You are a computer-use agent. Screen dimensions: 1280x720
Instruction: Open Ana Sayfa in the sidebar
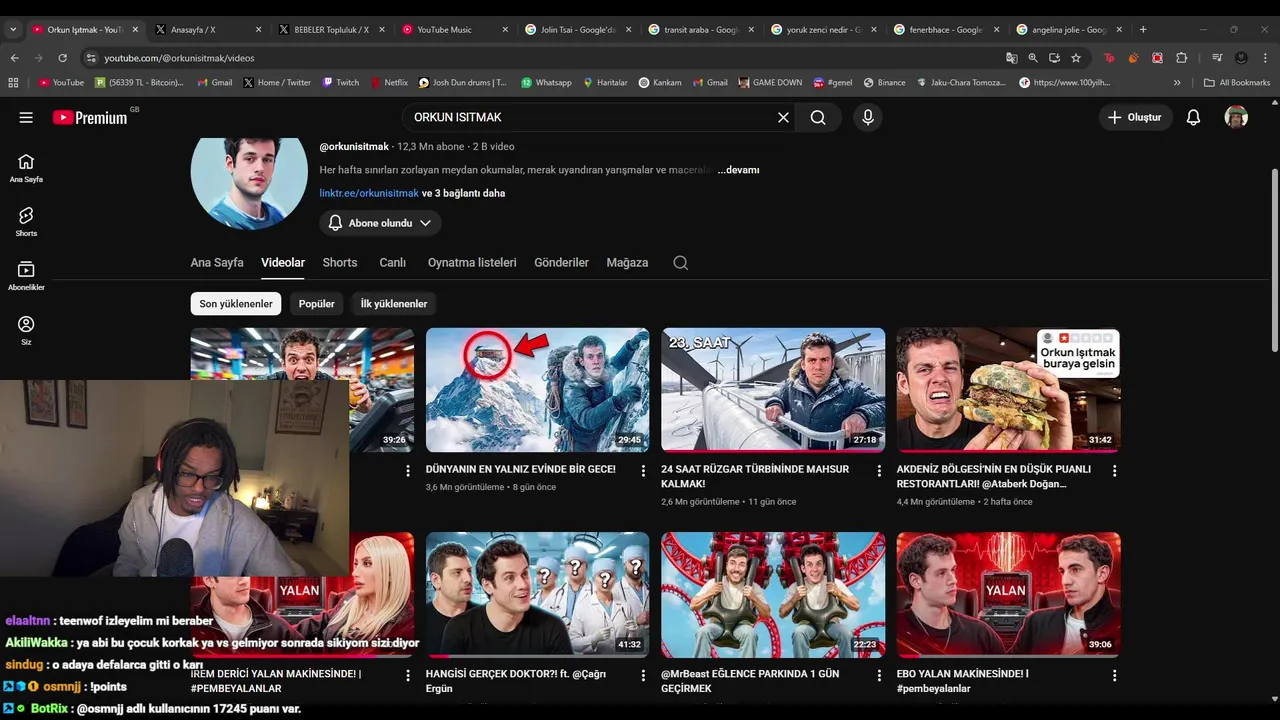tap(26, 168)
